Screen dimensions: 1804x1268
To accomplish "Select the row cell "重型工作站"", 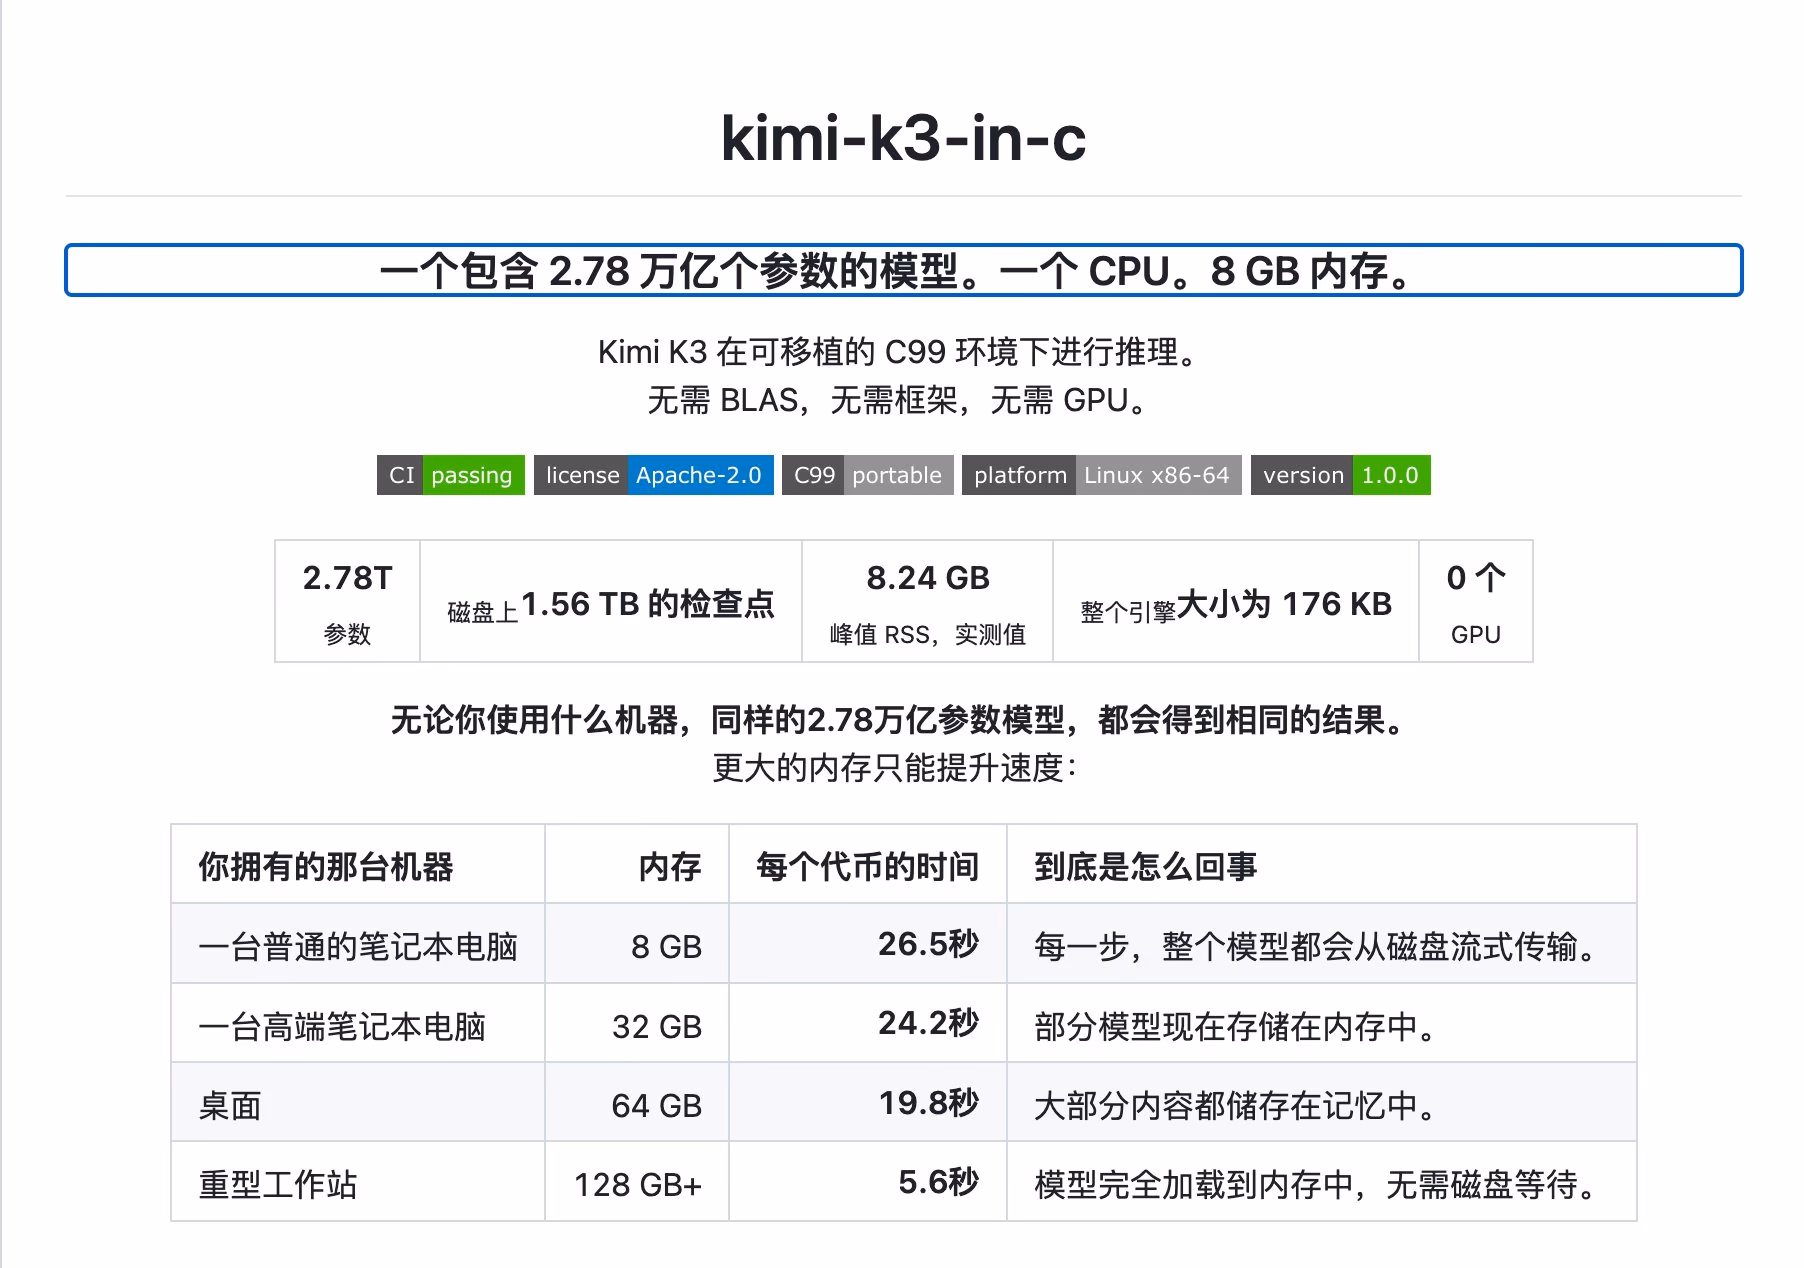I will pyautogui.click(x=358, y=1183).
